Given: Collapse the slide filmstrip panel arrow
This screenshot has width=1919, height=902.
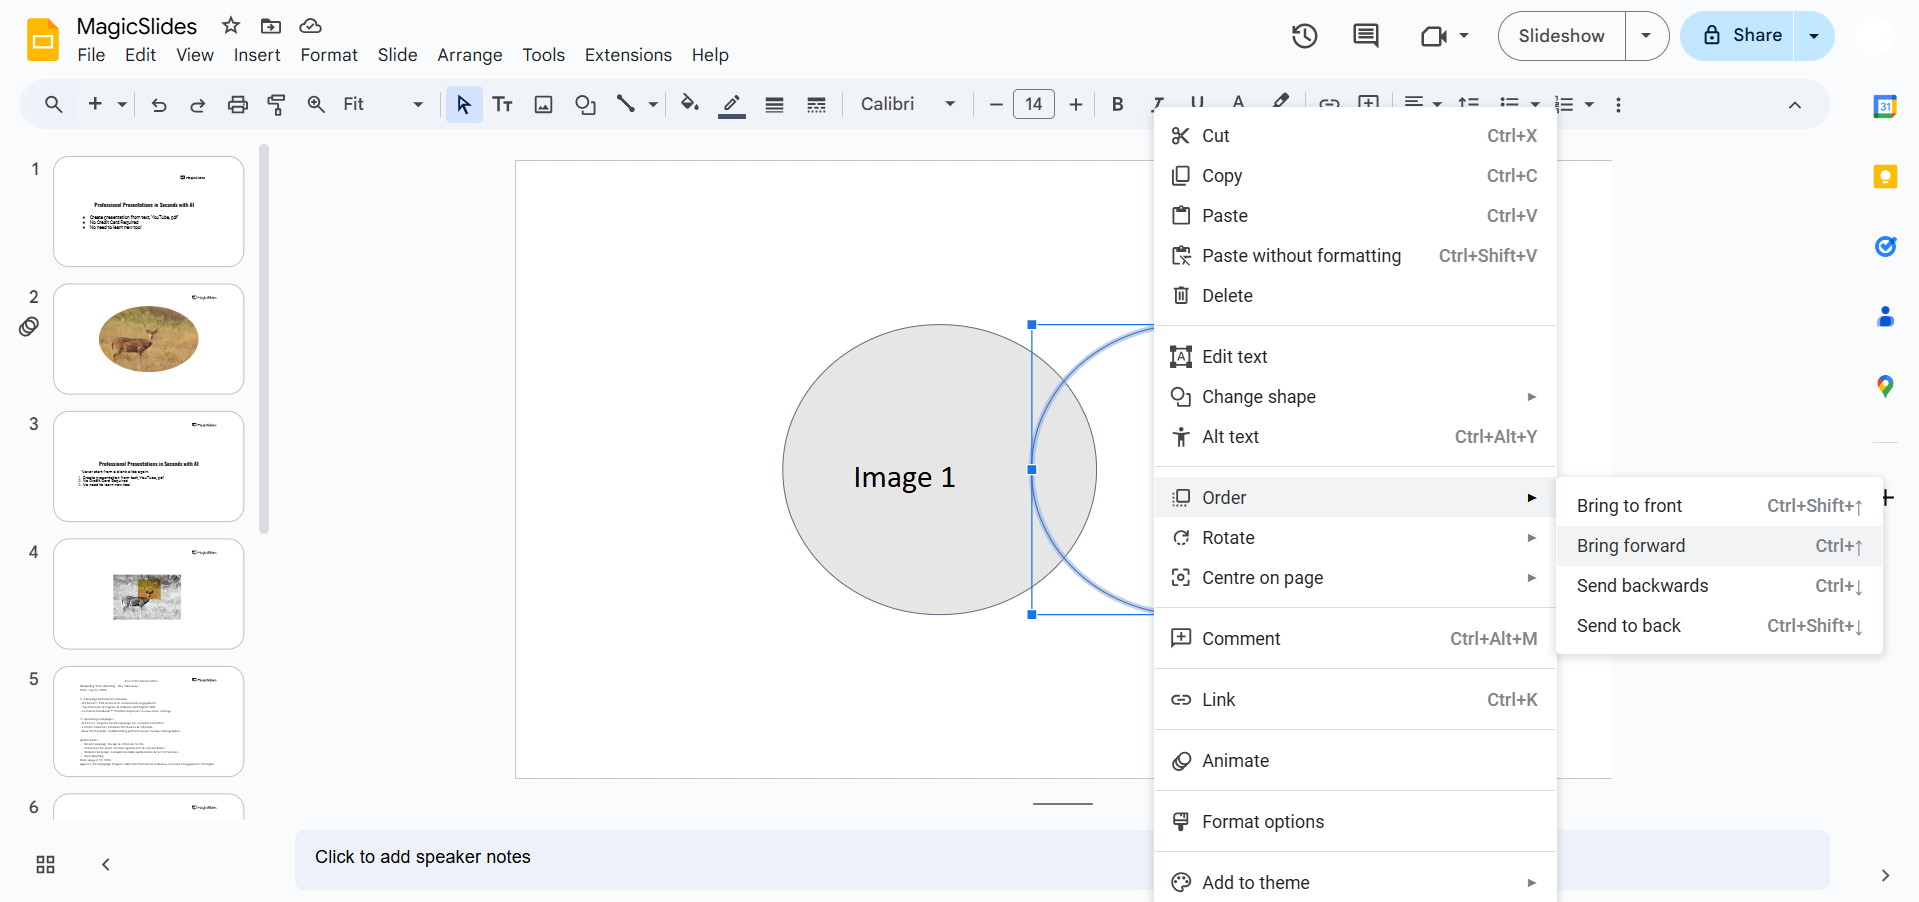Looking at the screenshot, I should coord(106,864).
